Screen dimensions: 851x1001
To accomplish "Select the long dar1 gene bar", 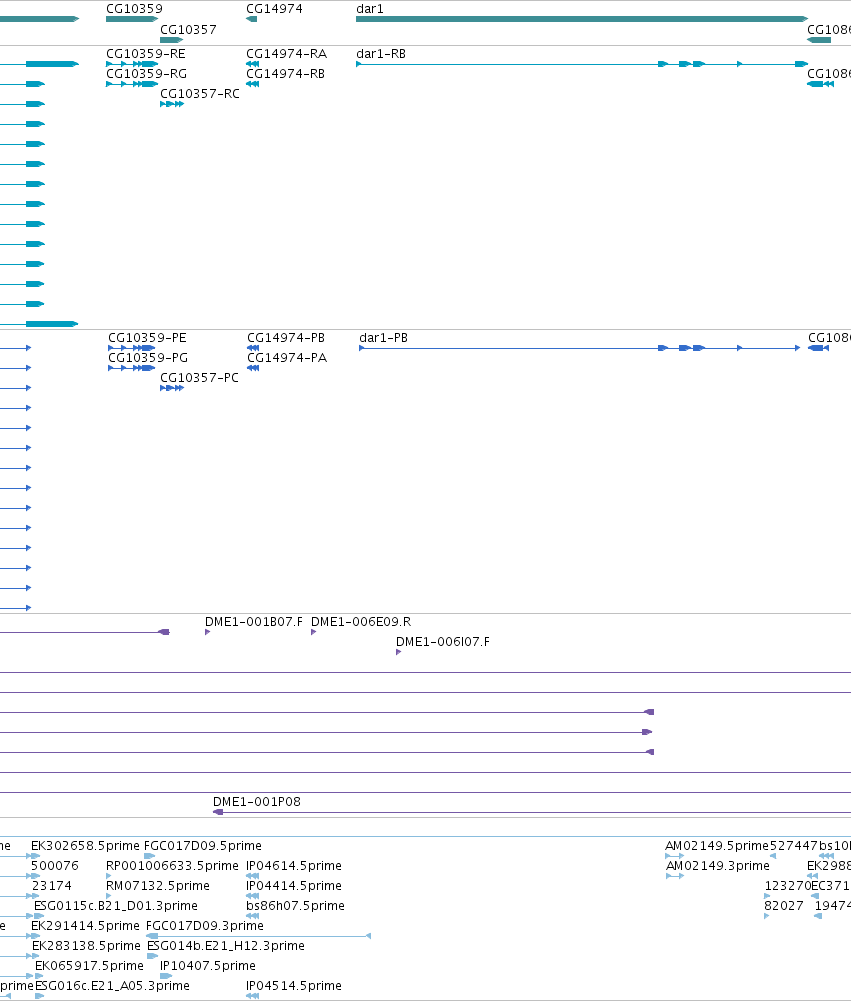I will coord(582,19).
